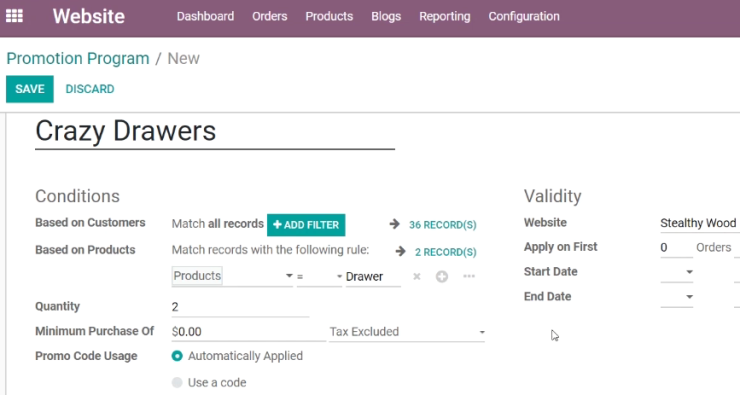Click ADD FILTER for customers

pyautogui.click(x=306, y=225)
